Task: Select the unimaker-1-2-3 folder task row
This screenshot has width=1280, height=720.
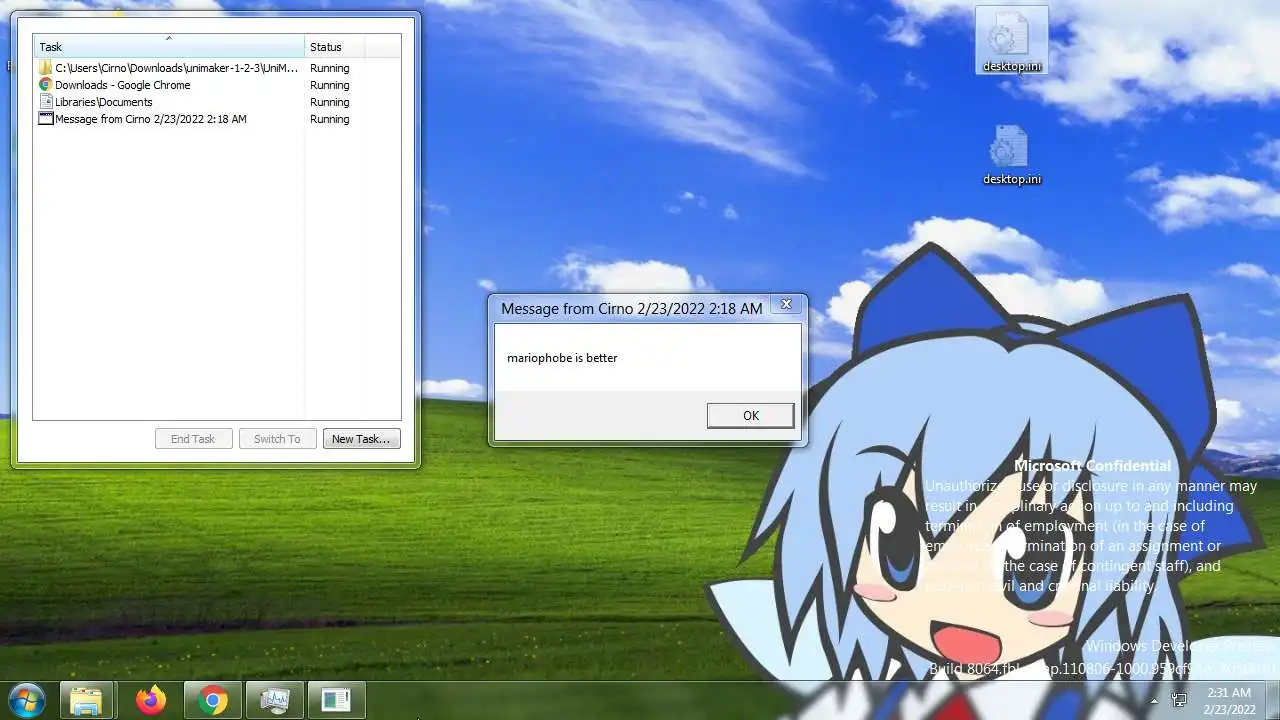Action: 217,68
